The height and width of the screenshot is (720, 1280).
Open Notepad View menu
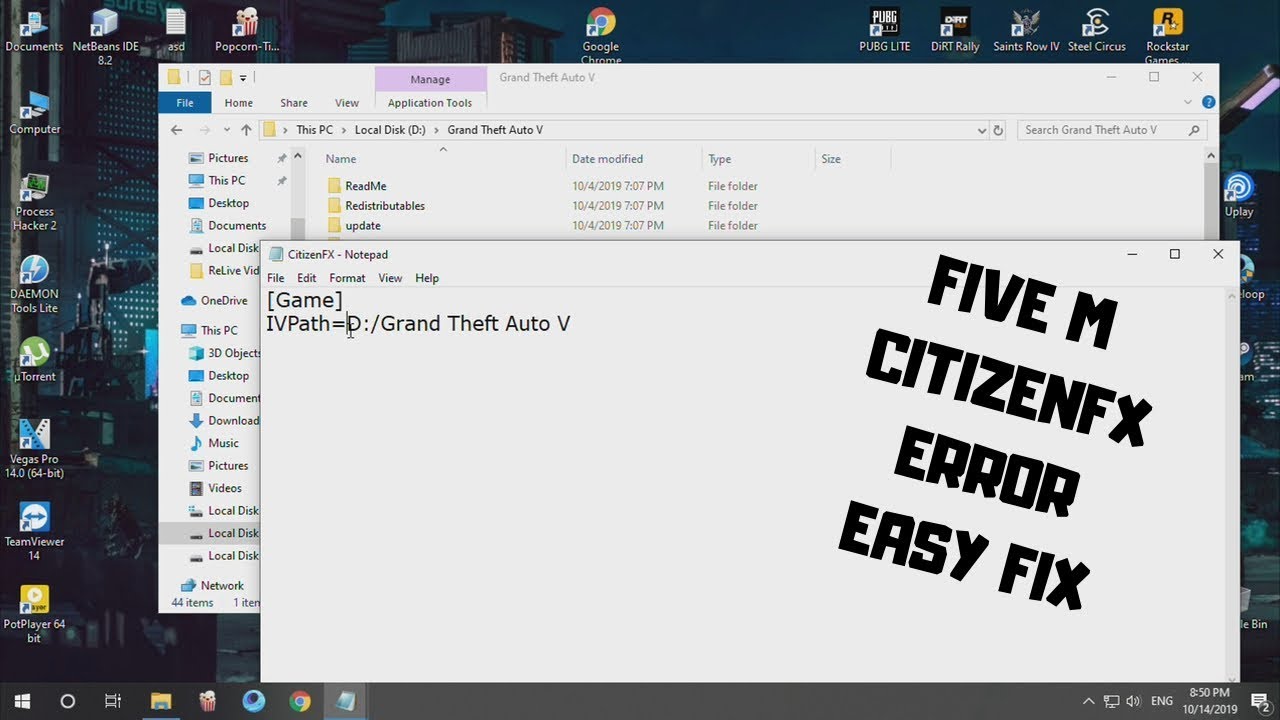coord(390,278)
